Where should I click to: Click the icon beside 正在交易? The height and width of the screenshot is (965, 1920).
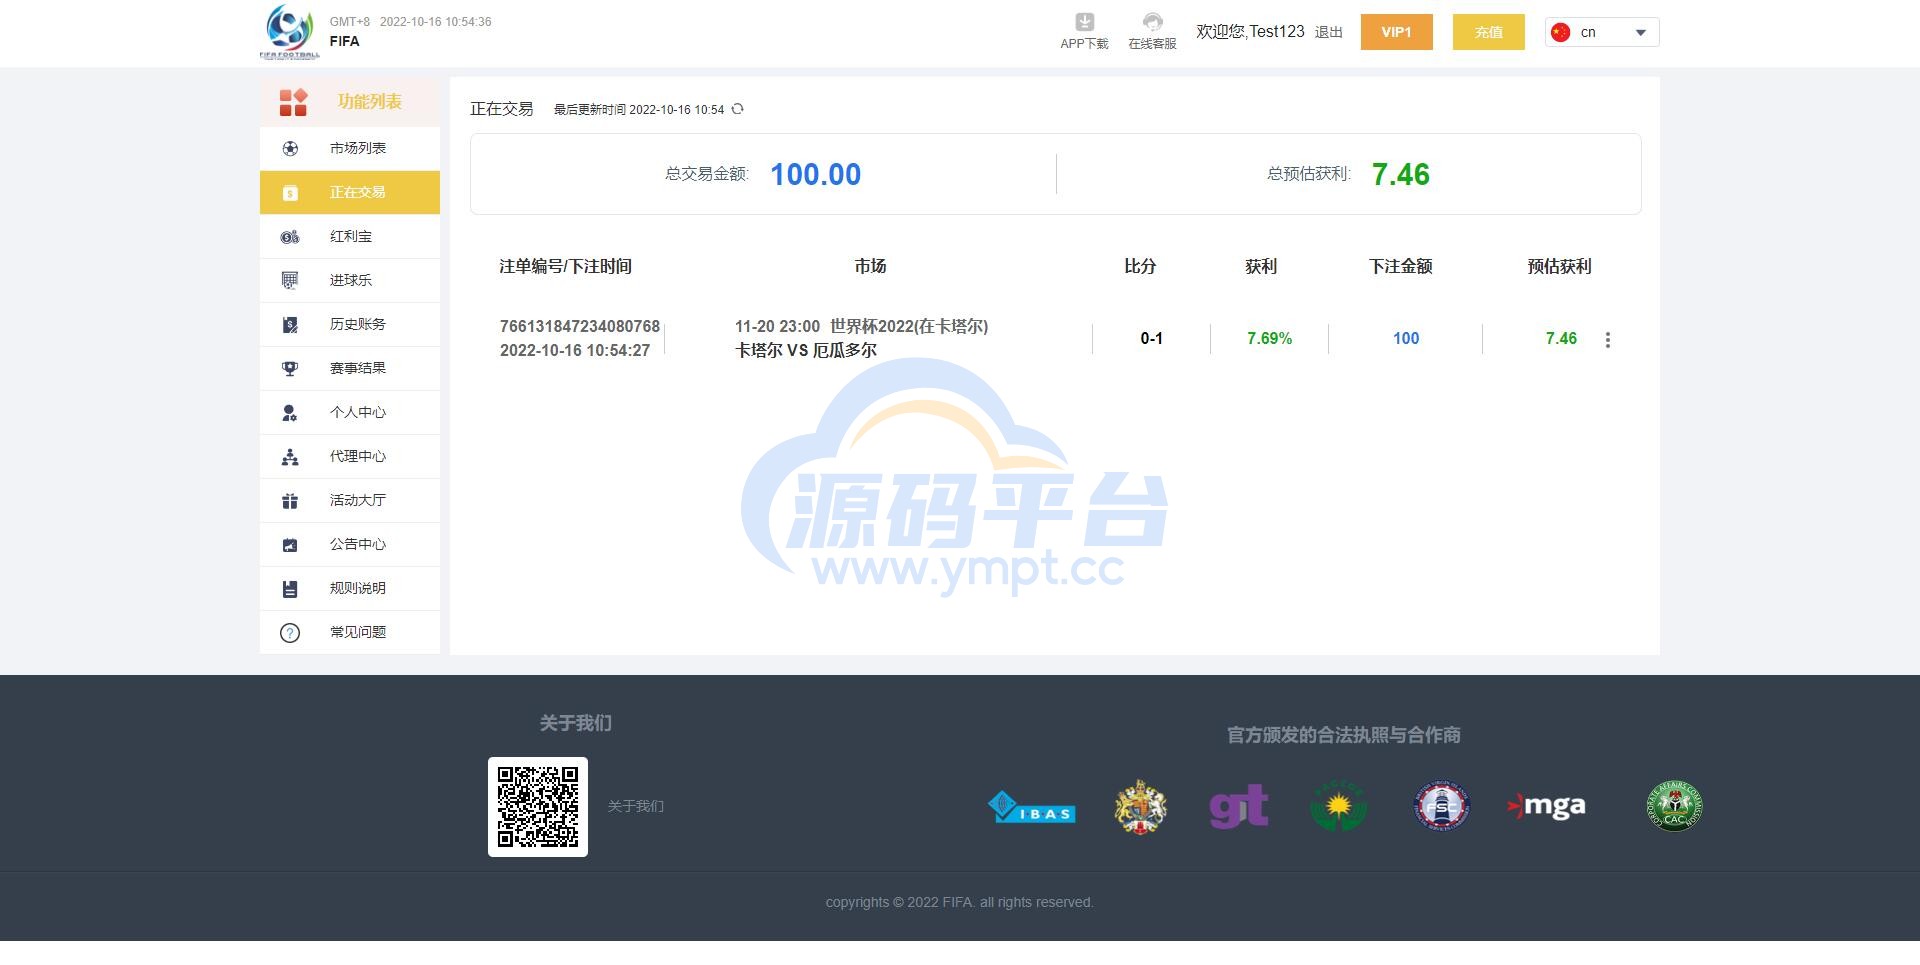coord(290,193)
